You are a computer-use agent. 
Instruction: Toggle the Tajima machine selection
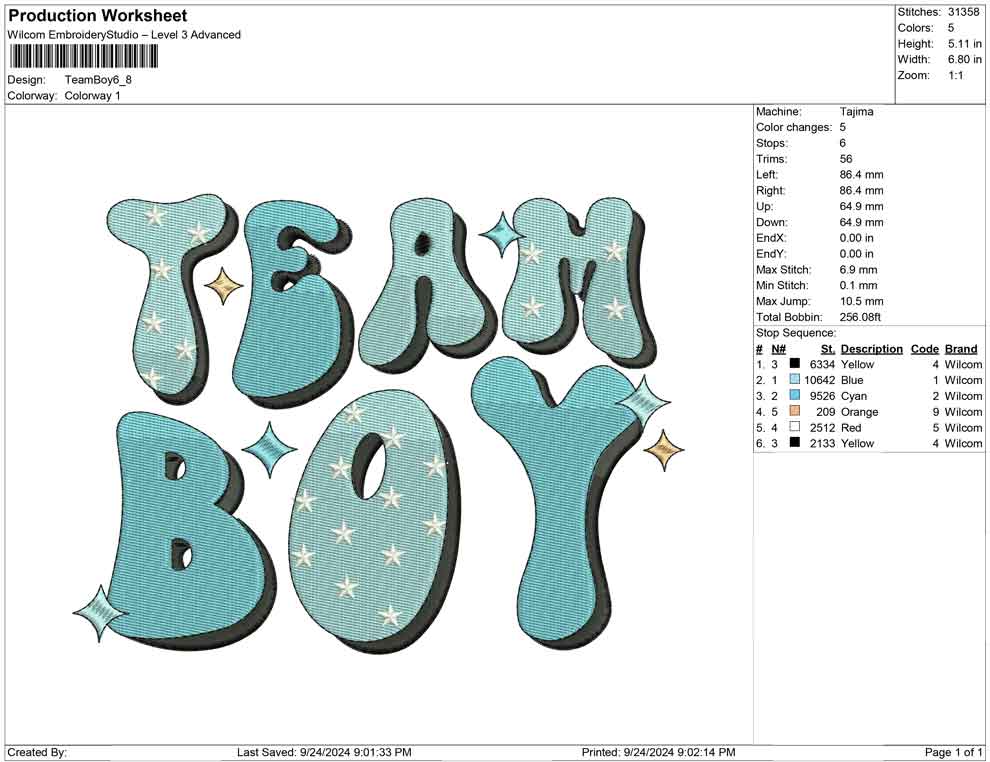pyautogui.click(x=855, y=111)
